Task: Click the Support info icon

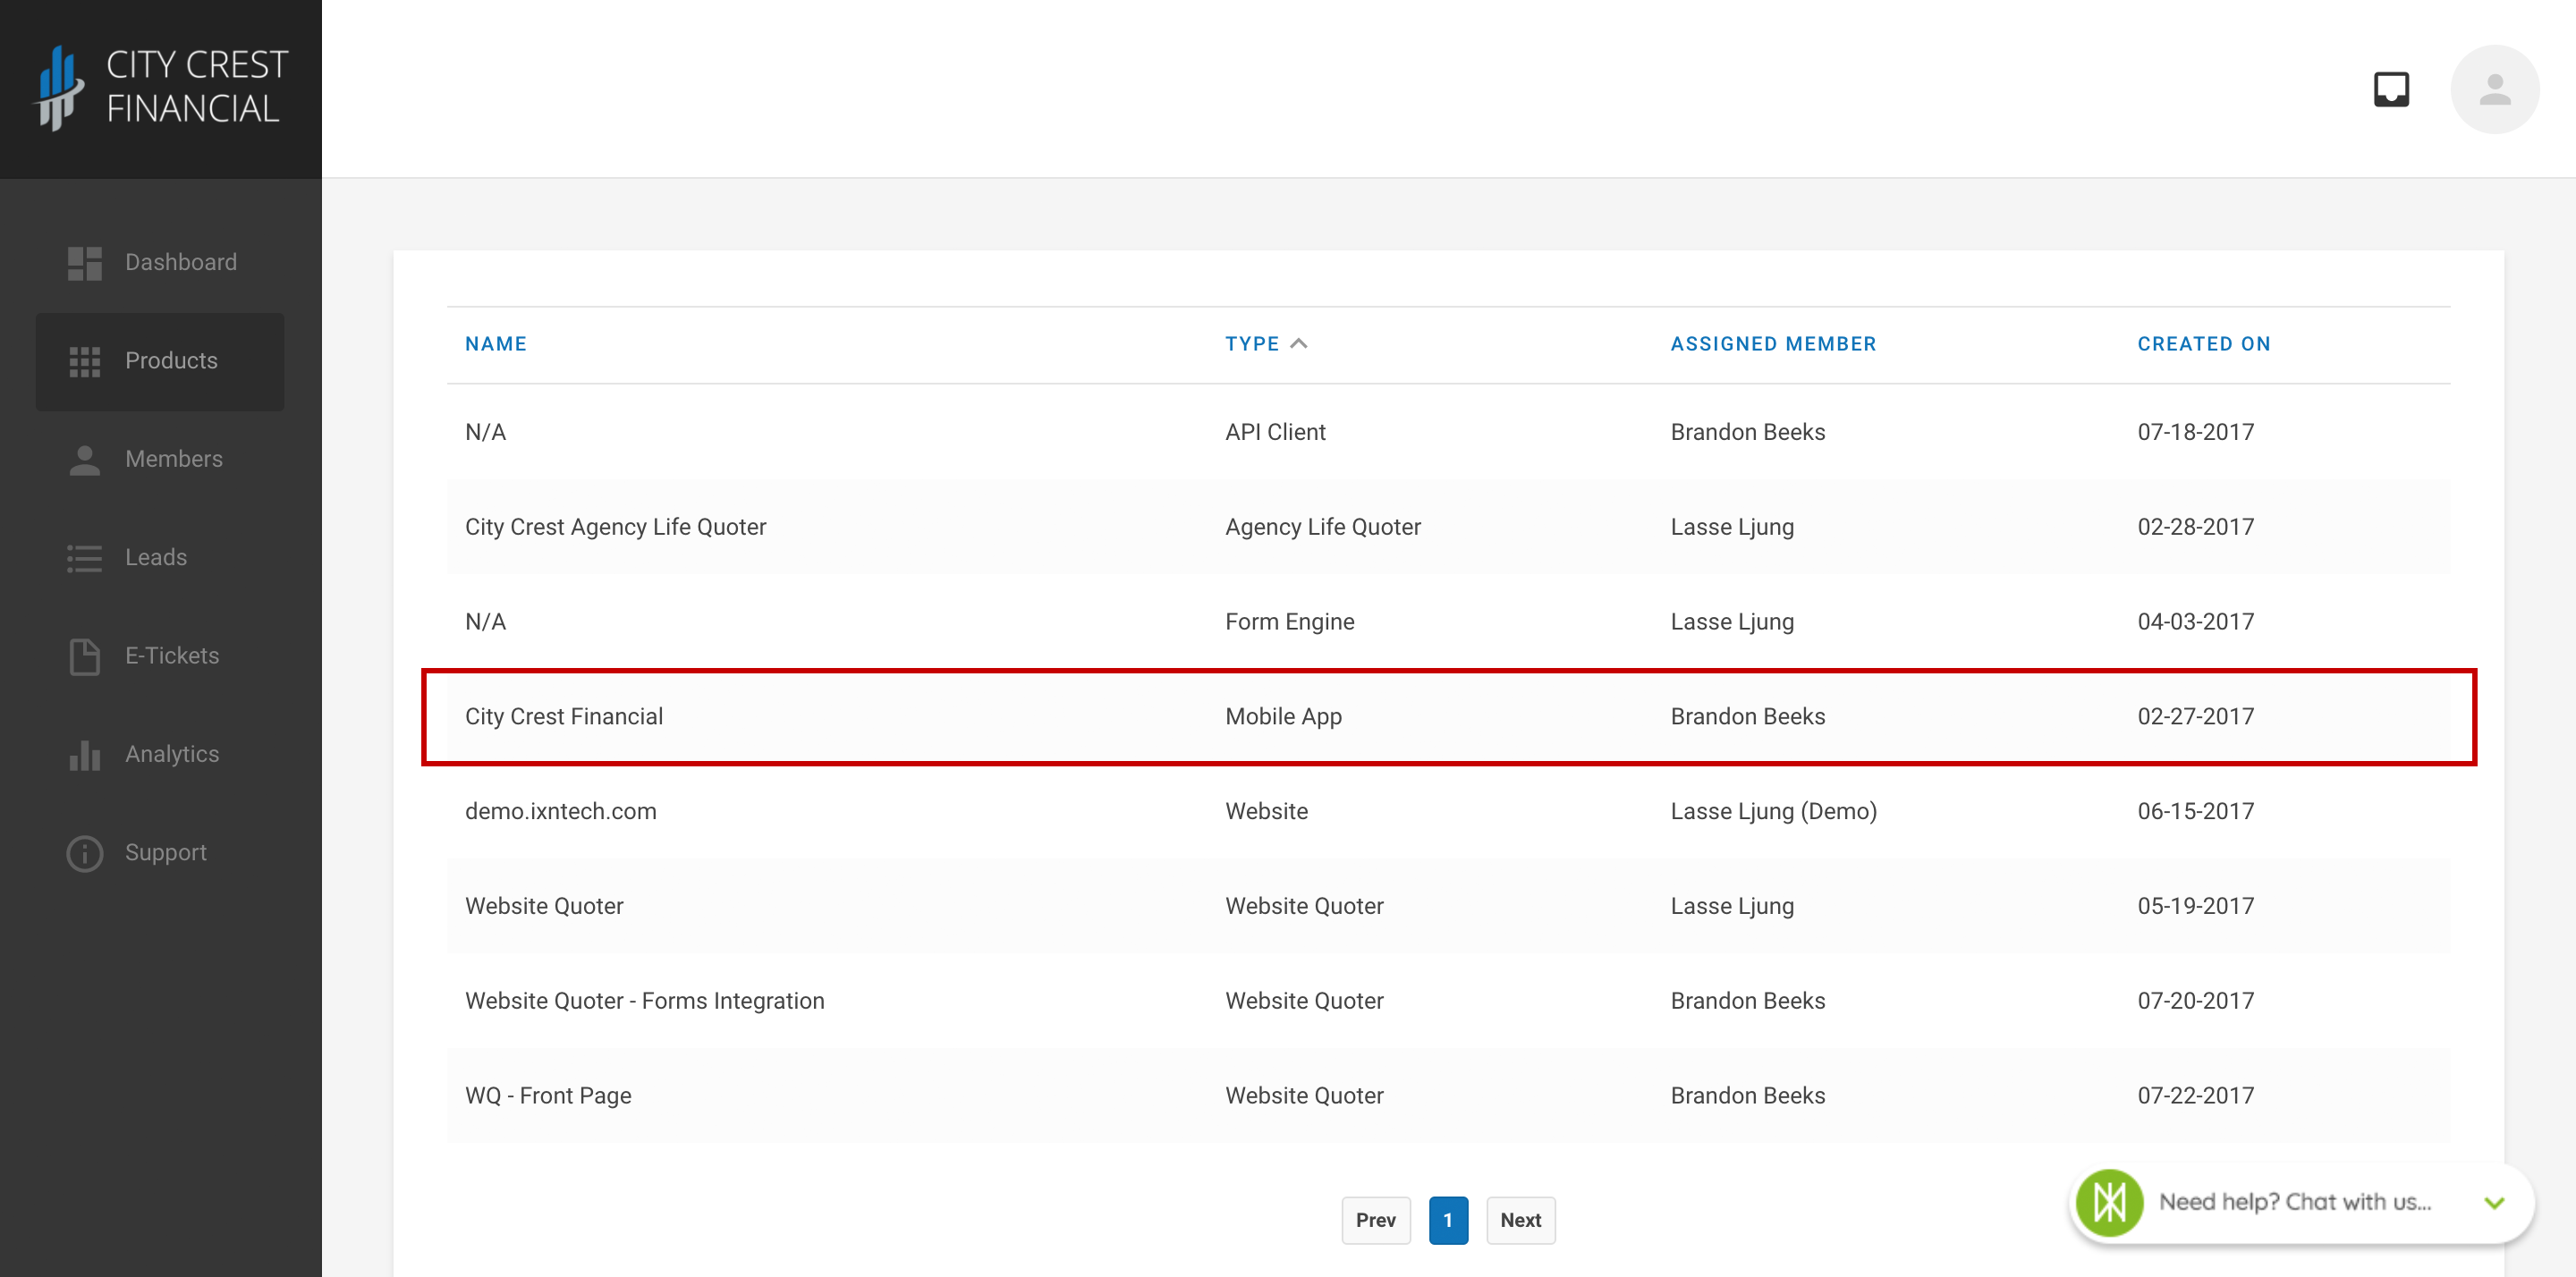Action: coord(85,853)
